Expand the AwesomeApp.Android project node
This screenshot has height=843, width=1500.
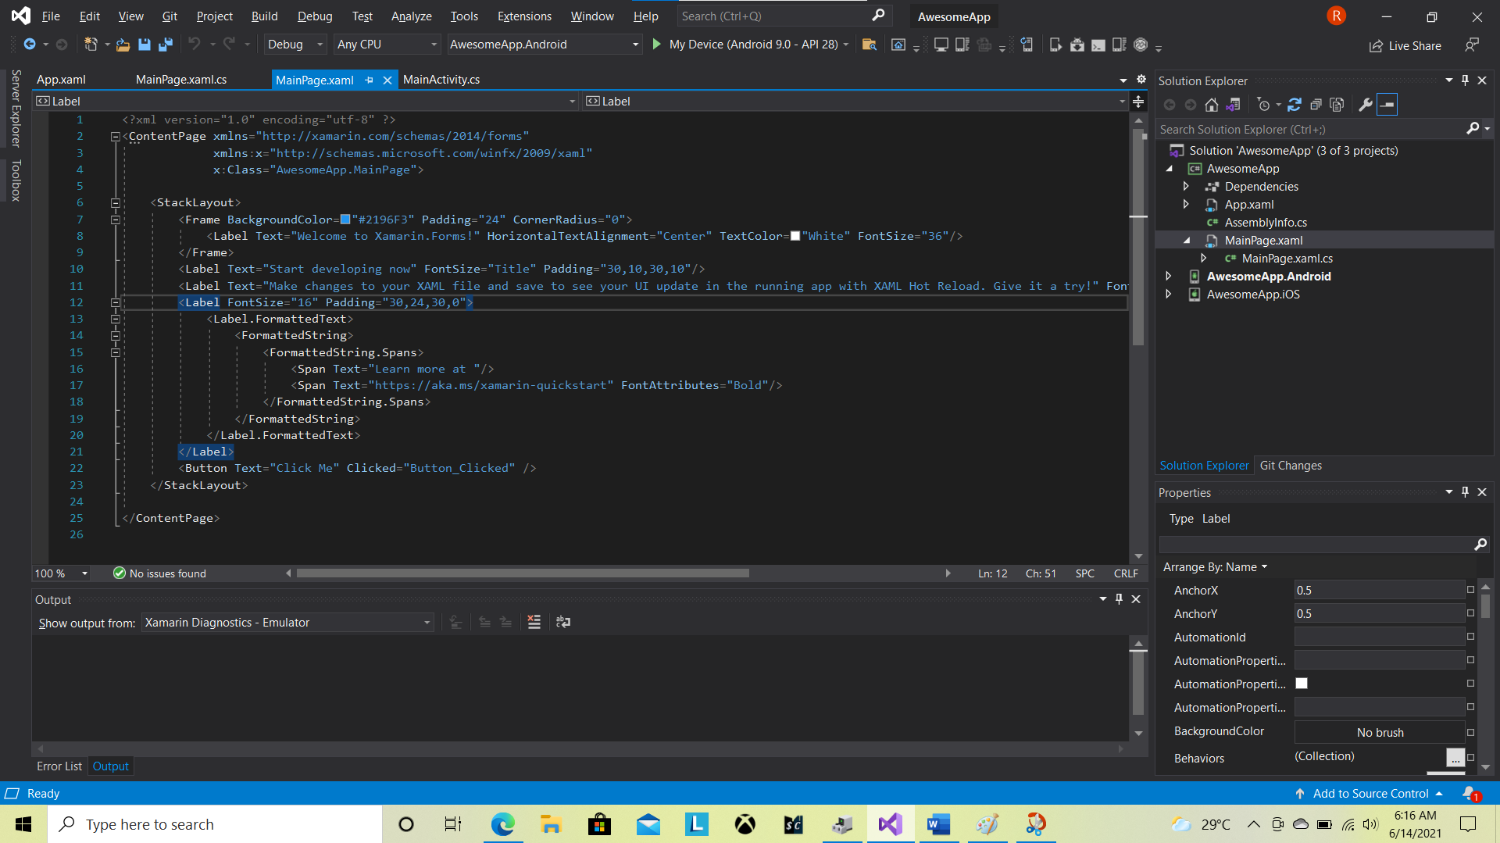(x=1168, y=277)
